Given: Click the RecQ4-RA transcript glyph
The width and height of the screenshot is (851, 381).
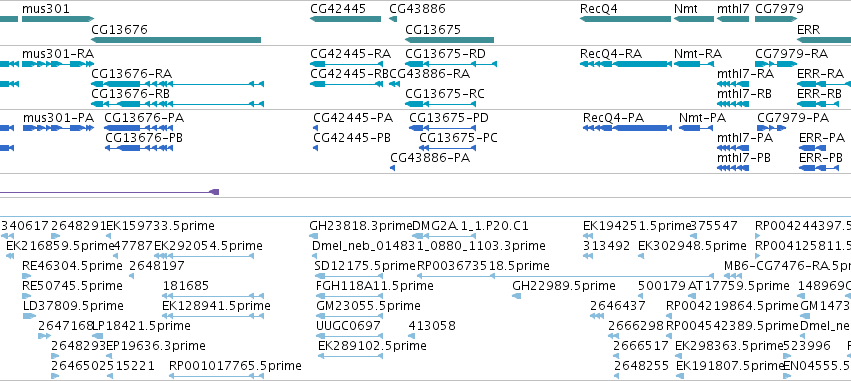Looking at the screenshot, I should pyautogui.click(x=625, y=64).
